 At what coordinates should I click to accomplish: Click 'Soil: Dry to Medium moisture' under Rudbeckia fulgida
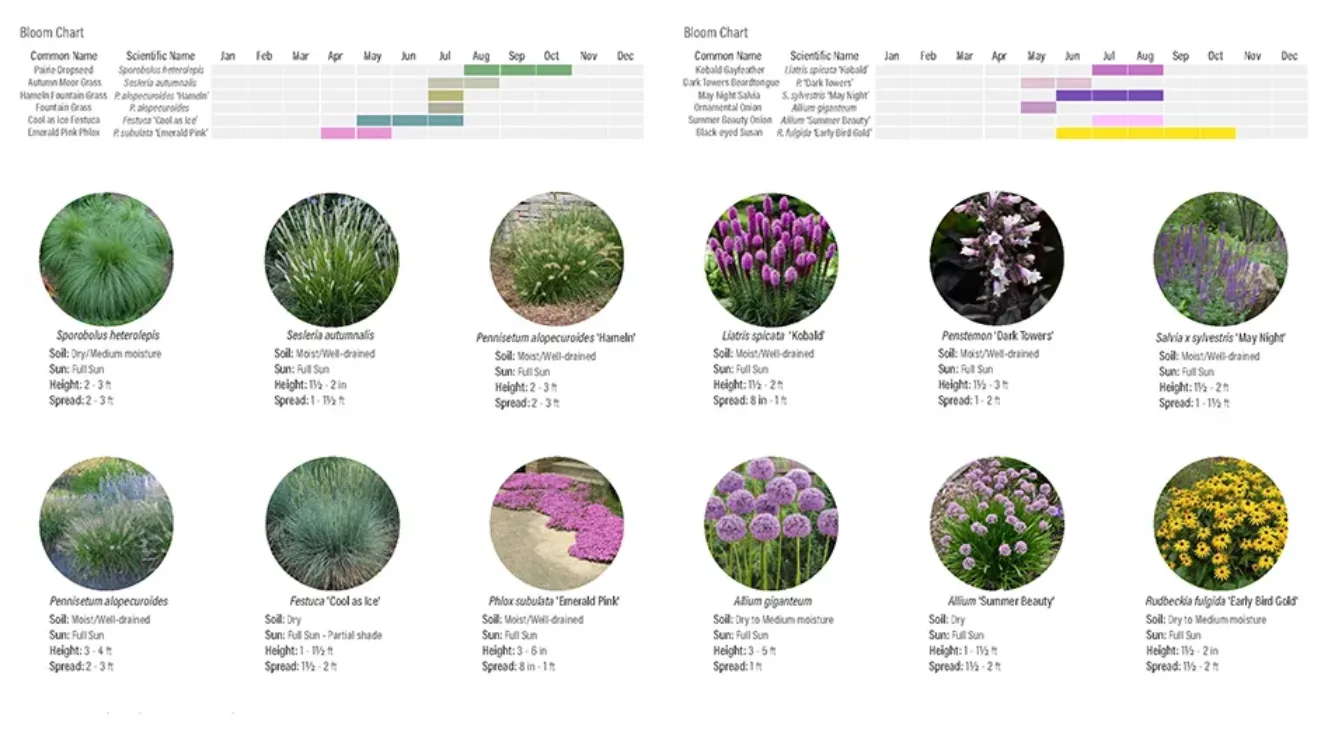coord(1206,620)
